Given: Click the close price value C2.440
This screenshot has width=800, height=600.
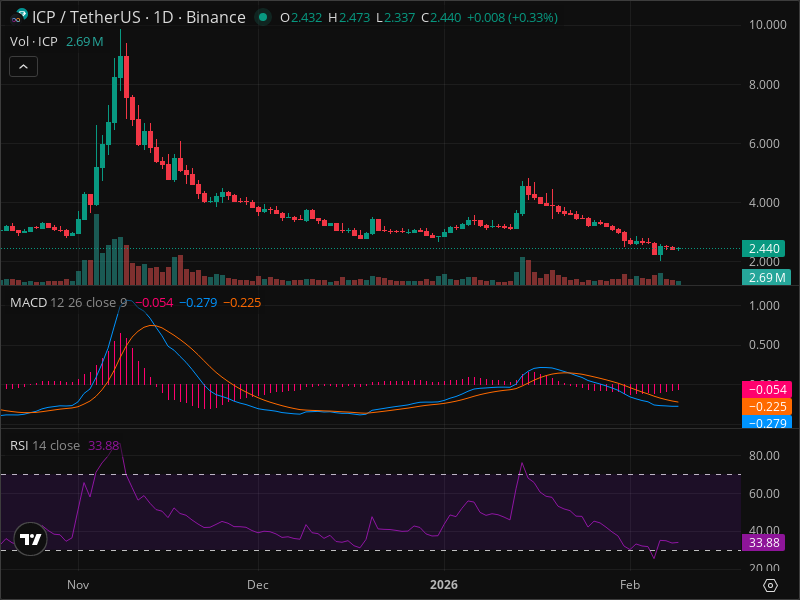Looking at the screenshot, I should click(x=441, y=18).
